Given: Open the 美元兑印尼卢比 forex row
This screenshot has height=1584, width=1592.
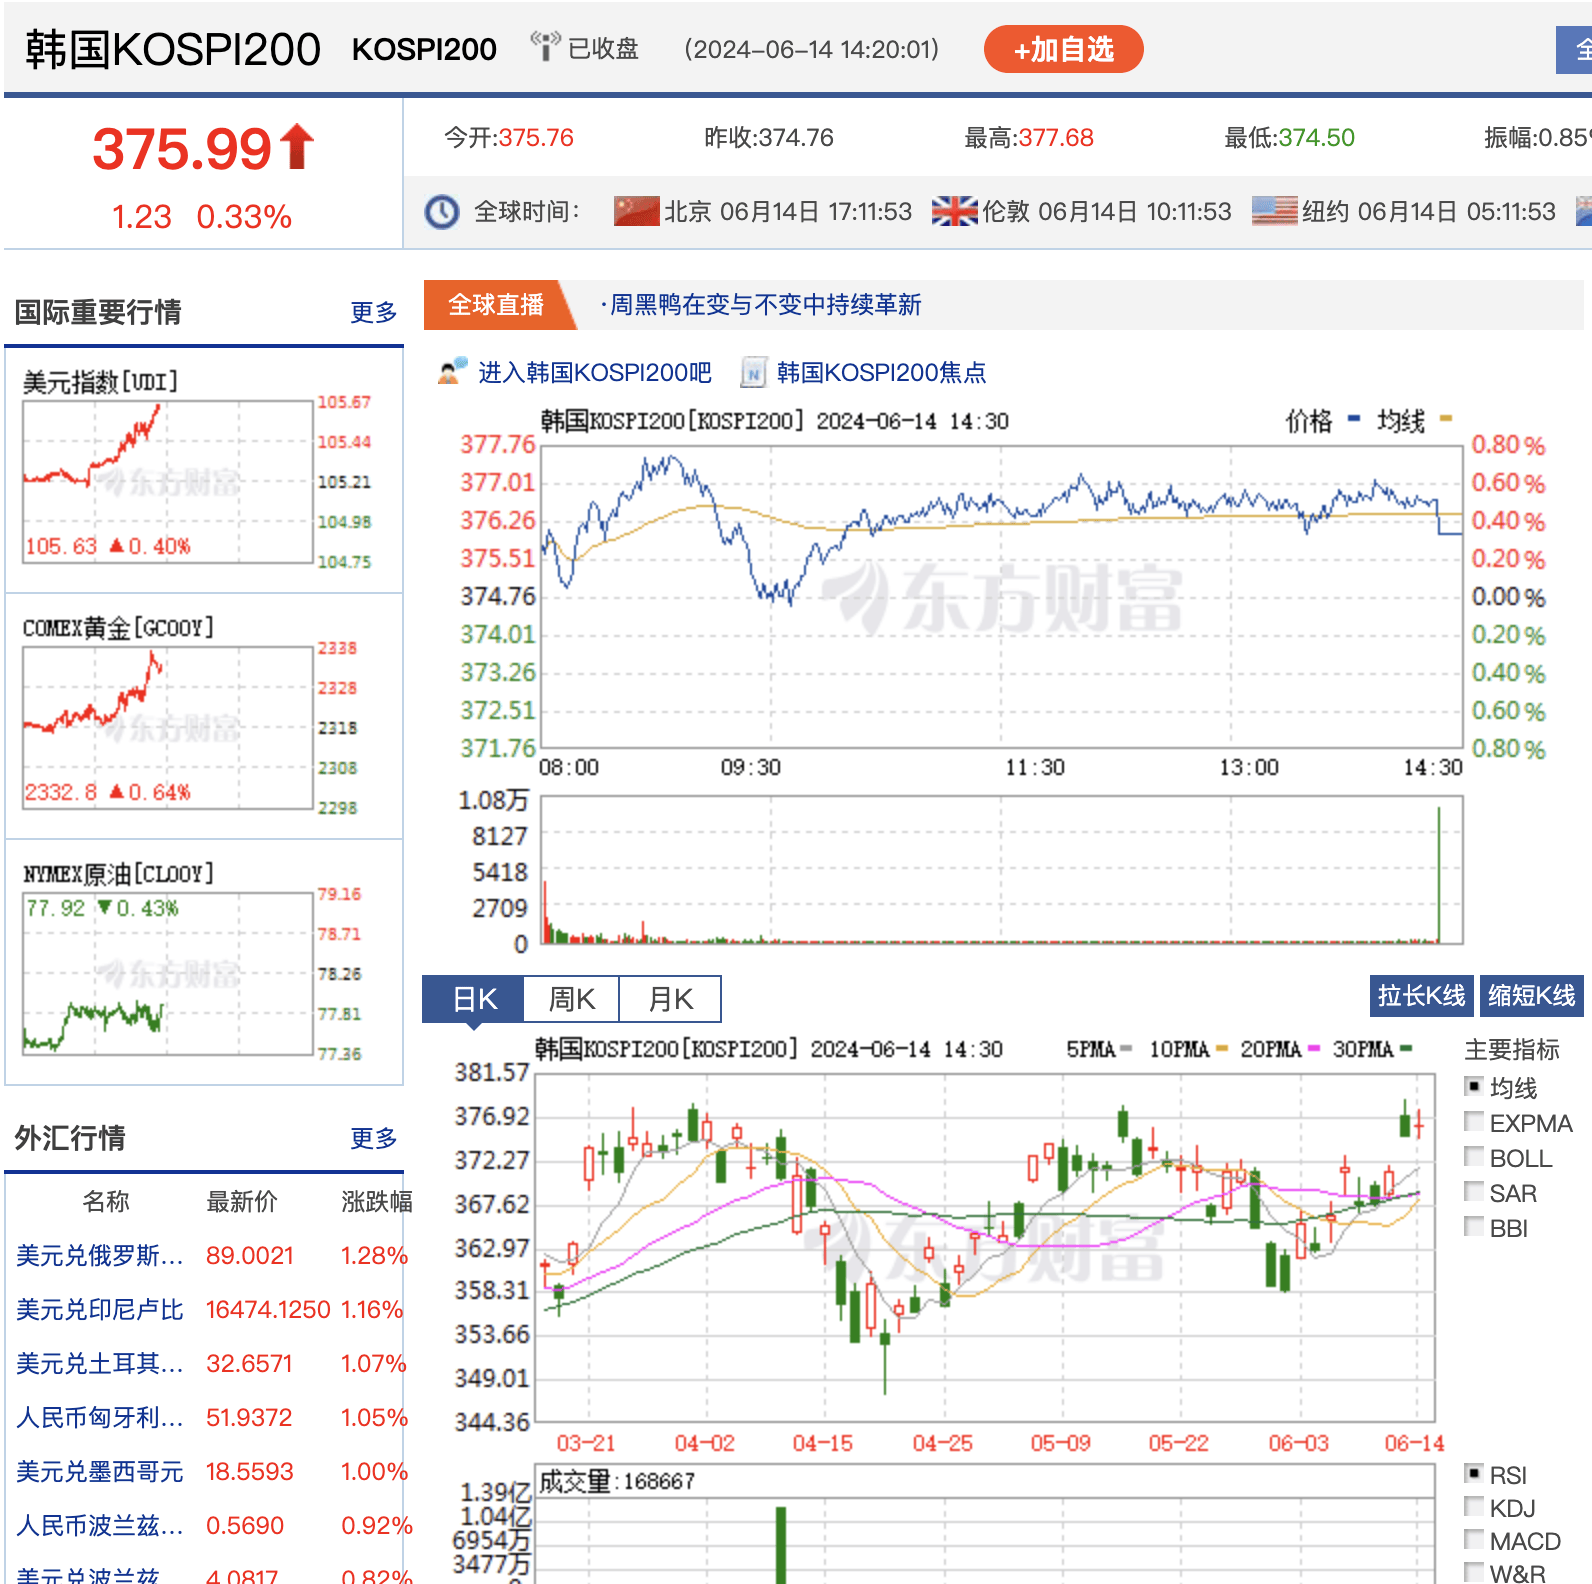Looking at the screenshot, I should click(210, 1310).
